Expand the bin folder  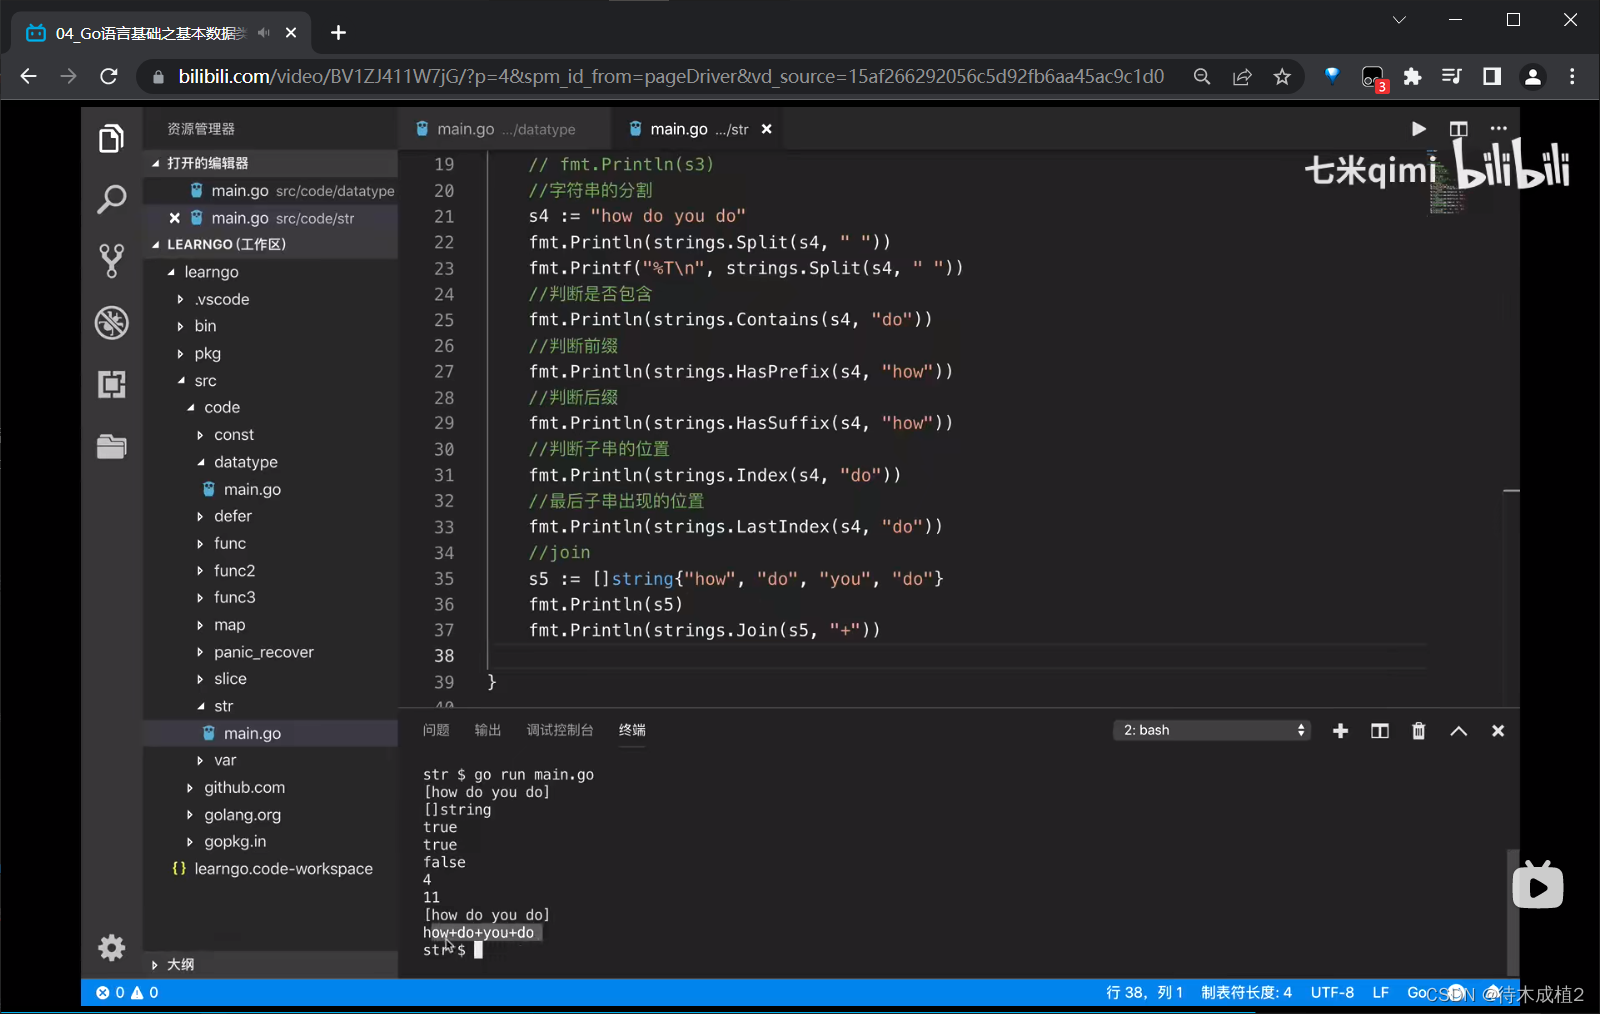(x=270, y=326)
